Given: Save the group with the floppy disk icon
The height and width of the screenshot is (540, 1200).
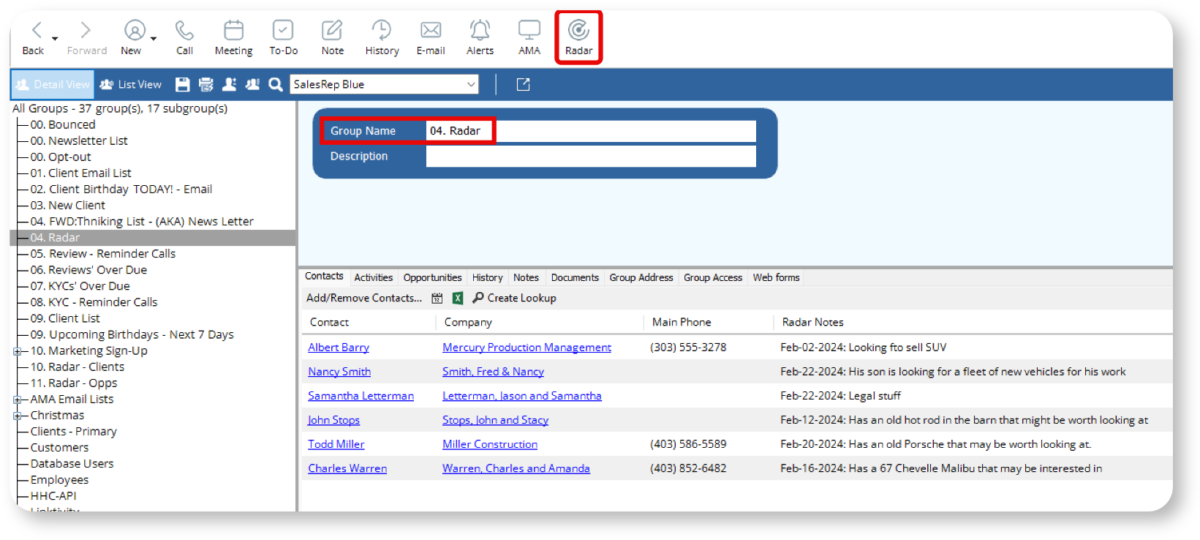Looking at the screenshot, I should pyautogui.click(x=182, y=84).
